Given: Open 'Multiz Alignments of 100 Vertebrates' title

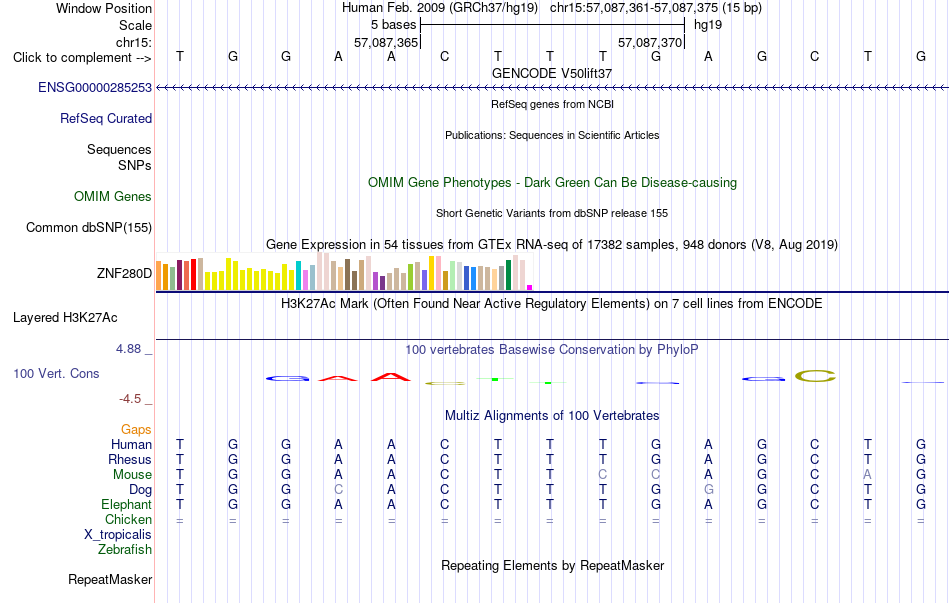Looking at the screenshot, I should (552, 416).
